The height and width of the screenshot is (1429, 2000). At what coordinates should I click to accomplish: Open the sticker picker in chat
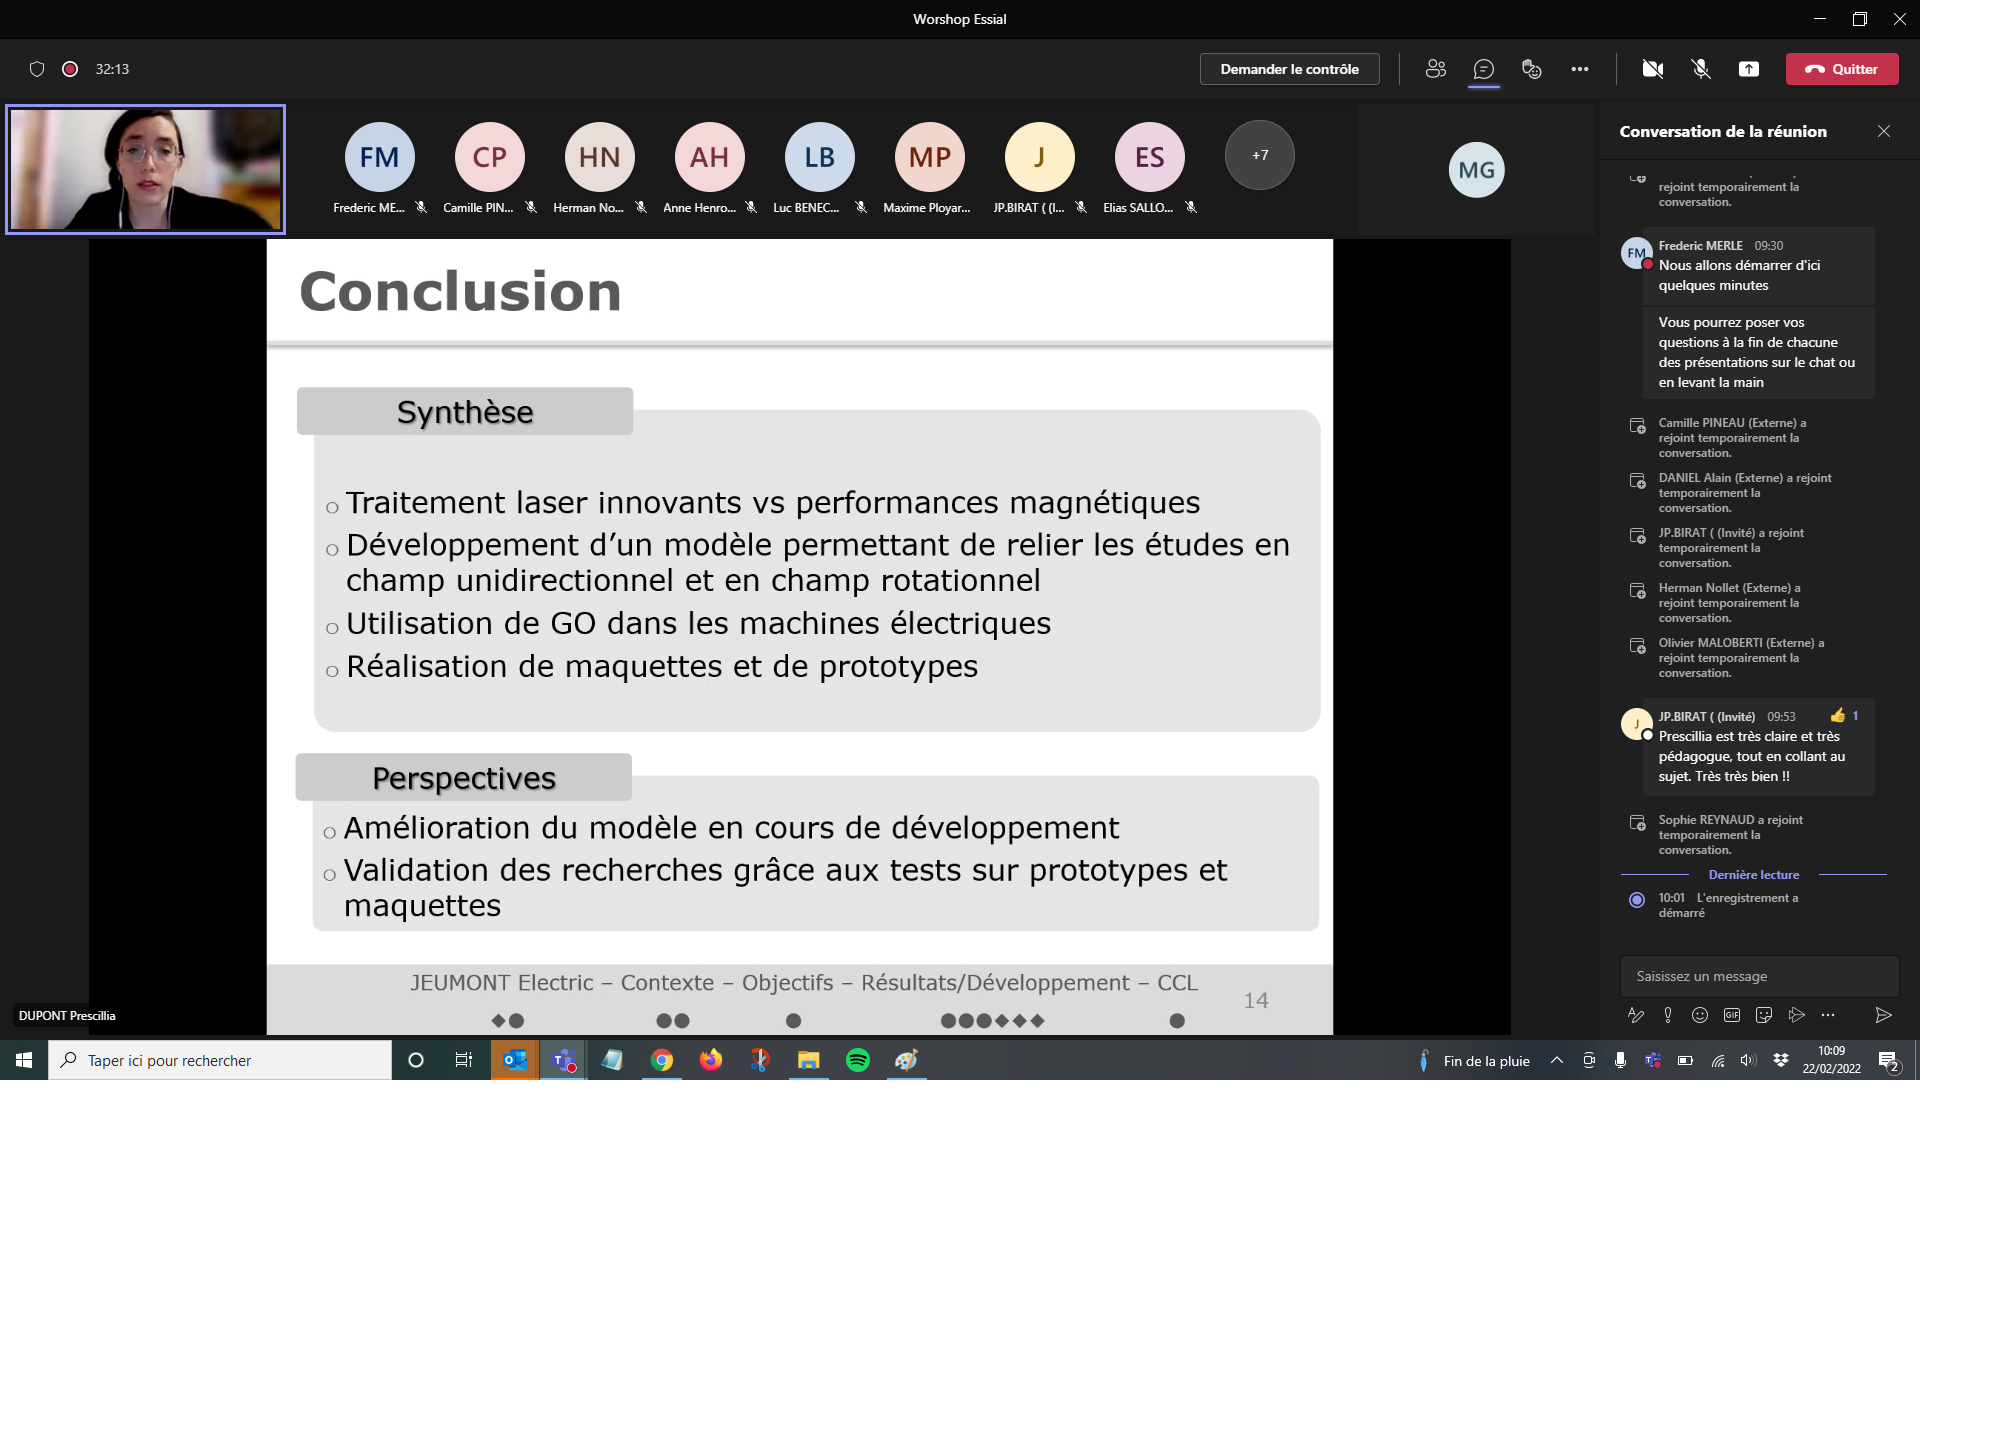(x=1764, y=1015)
